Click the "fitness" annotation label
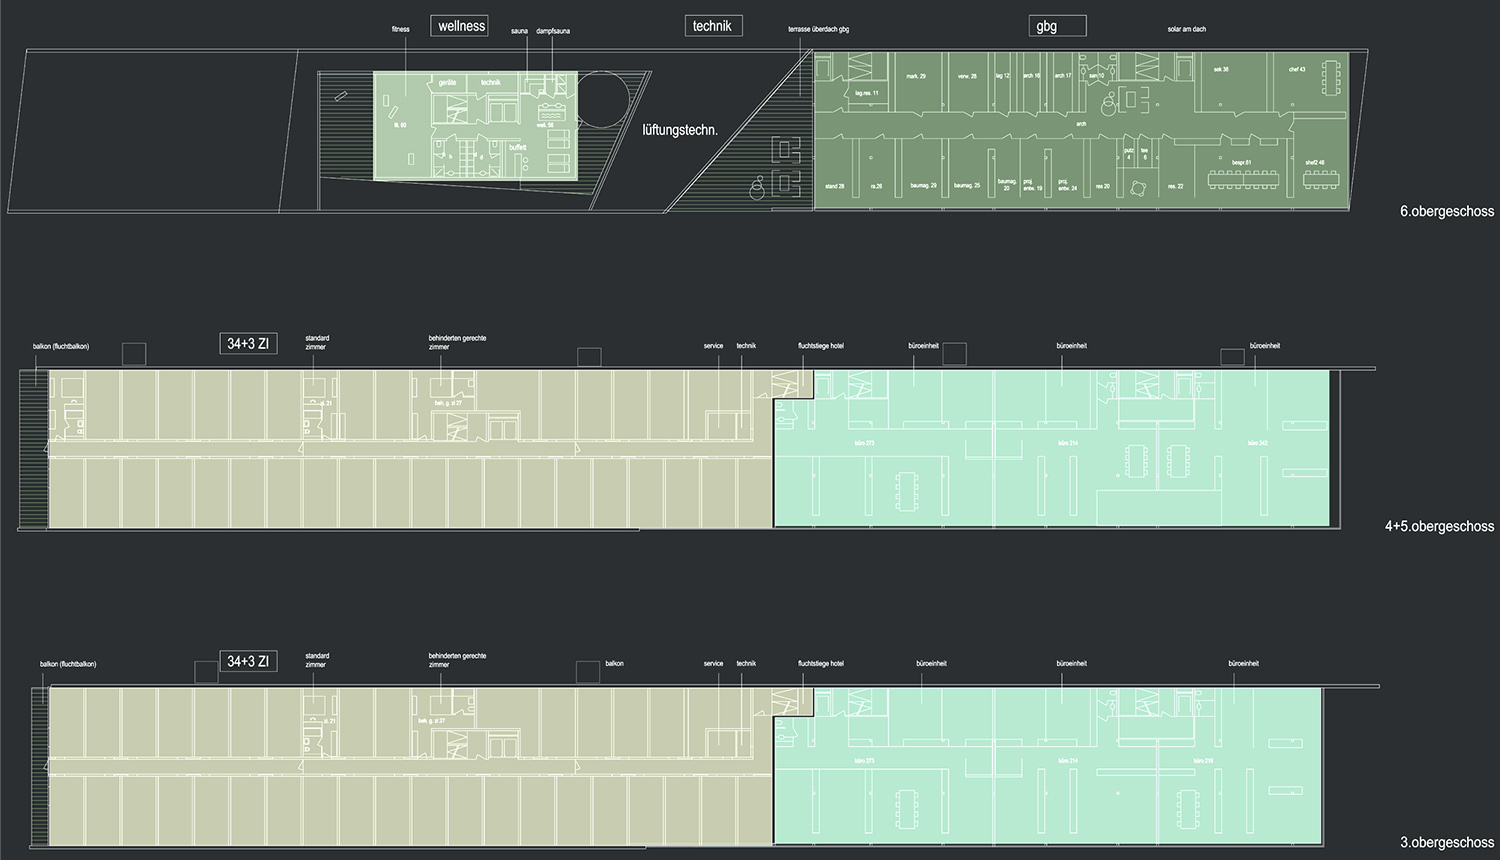This screenshot has height=860, width=1500. tap(401, 30)
